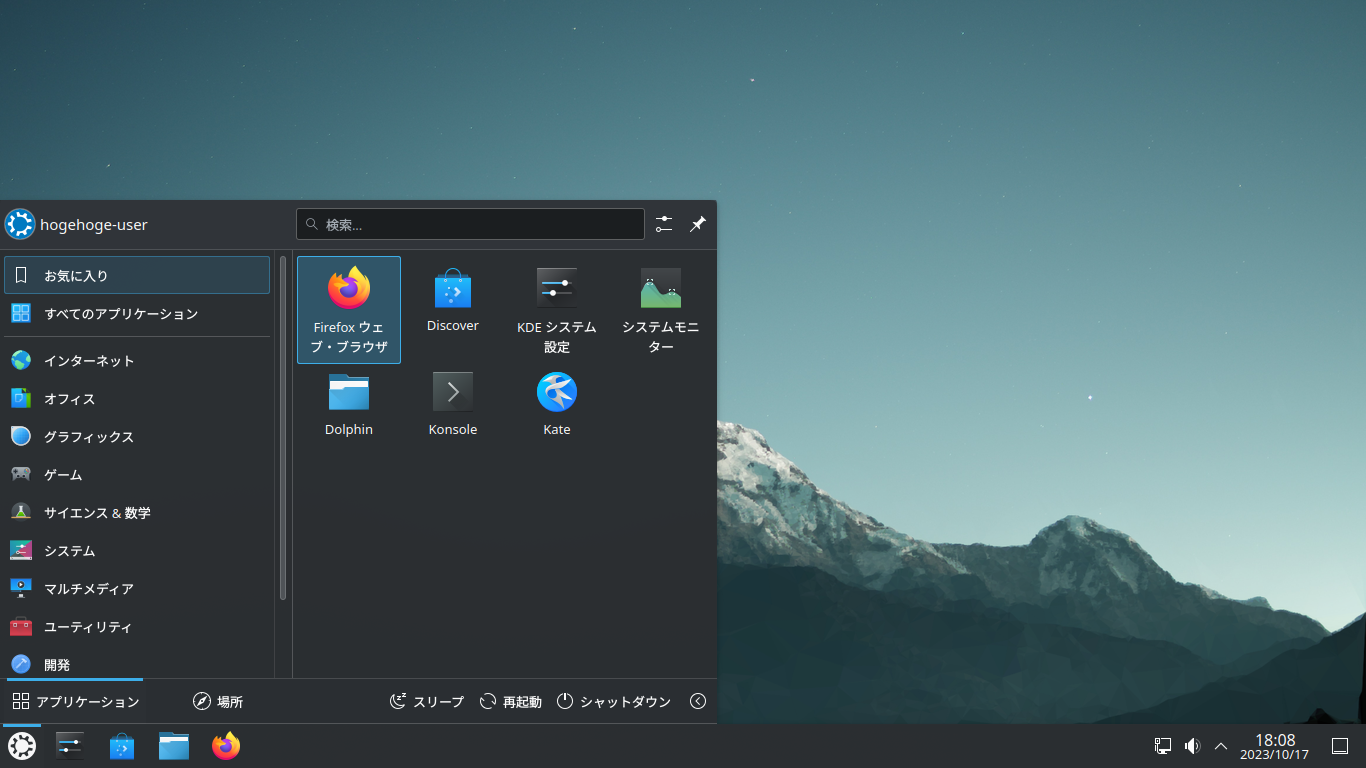
Task: Open Discover software center in favorites
Action: tap(453, 300)
